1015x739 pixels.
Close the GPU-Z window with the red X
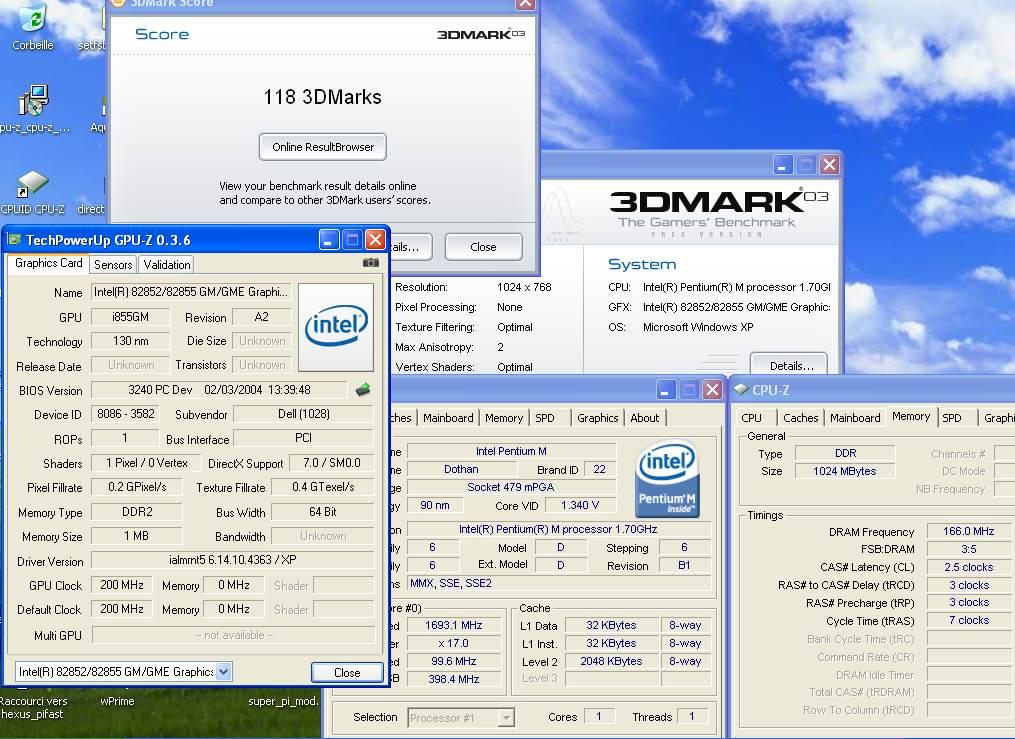pyautogui.click(x=375, y=240)
